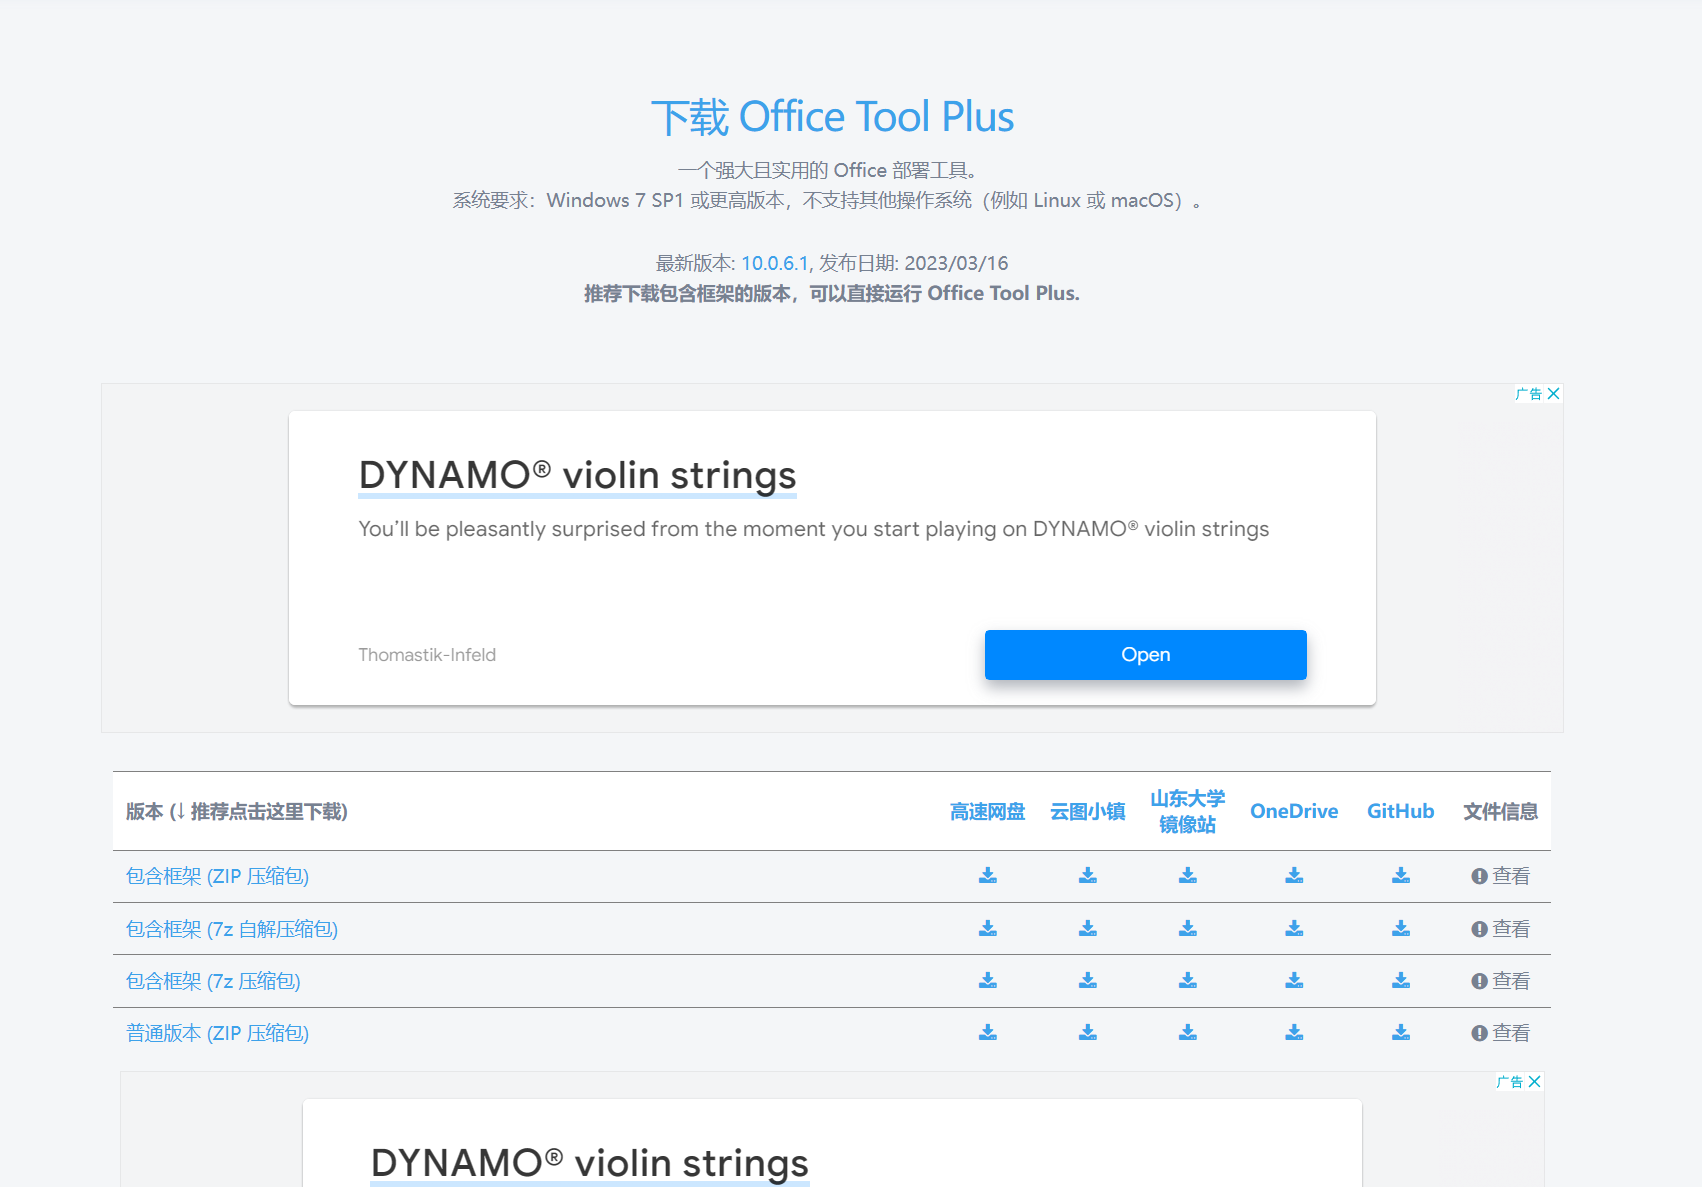Click the 发布日期: 2023/03/16 text
Screen dimensions: 1702x1187
pos(913,263)
